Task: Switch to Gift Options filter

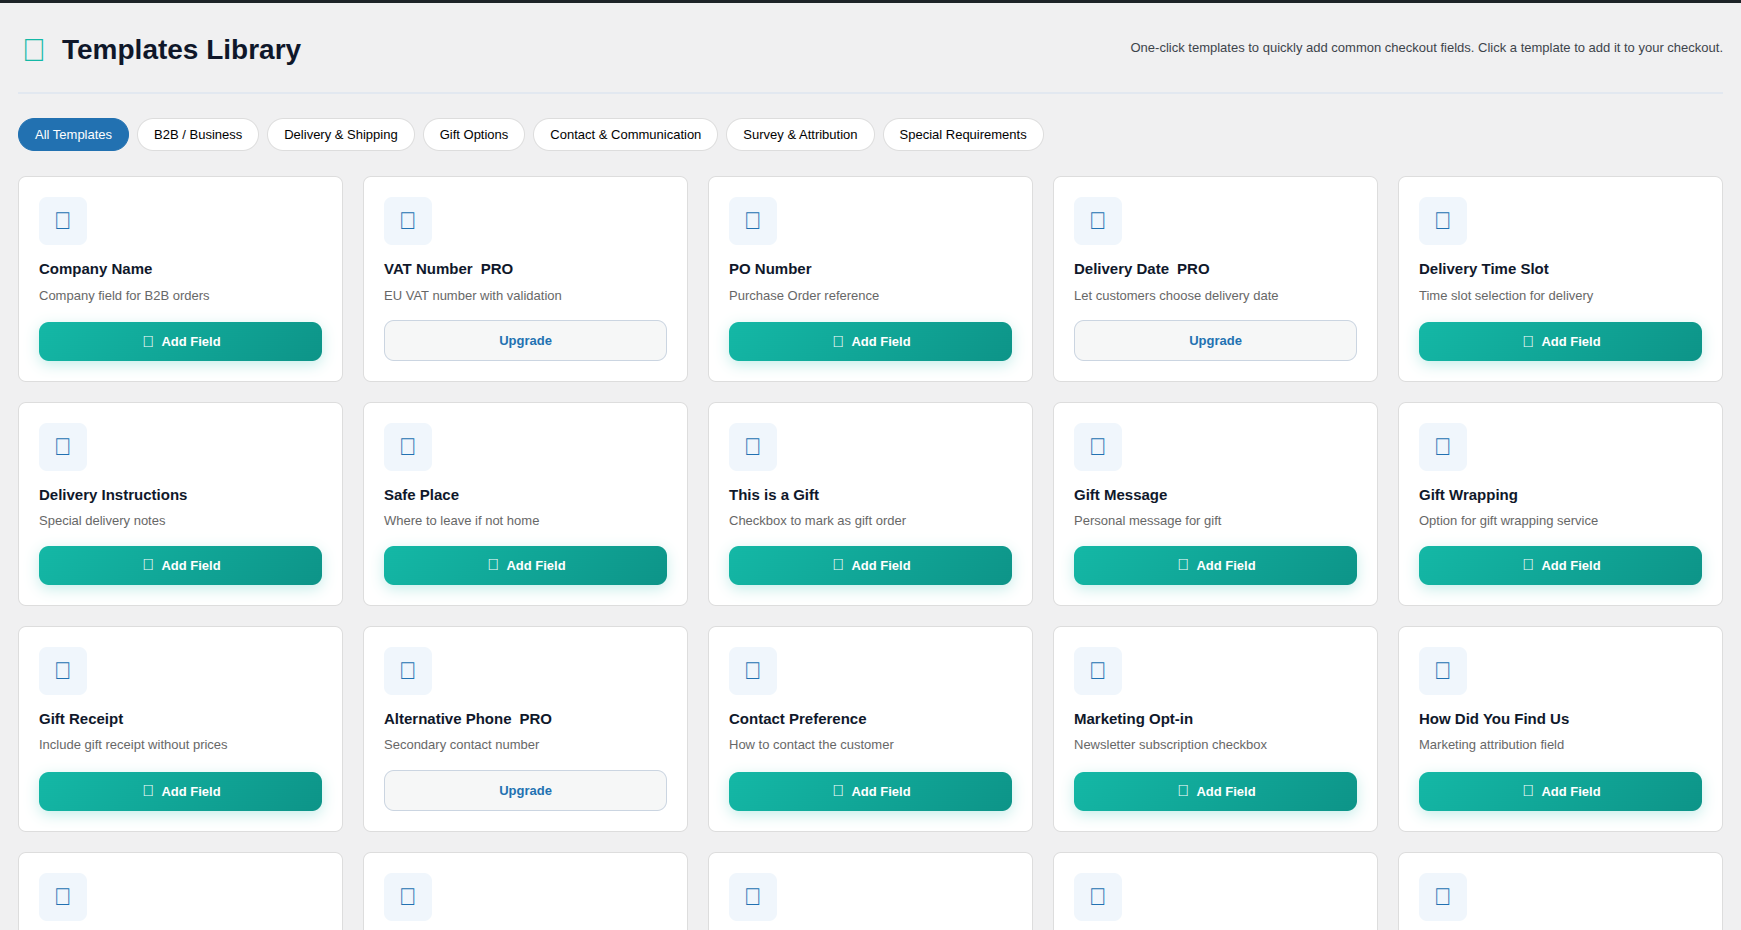Action: coord(474,135)
